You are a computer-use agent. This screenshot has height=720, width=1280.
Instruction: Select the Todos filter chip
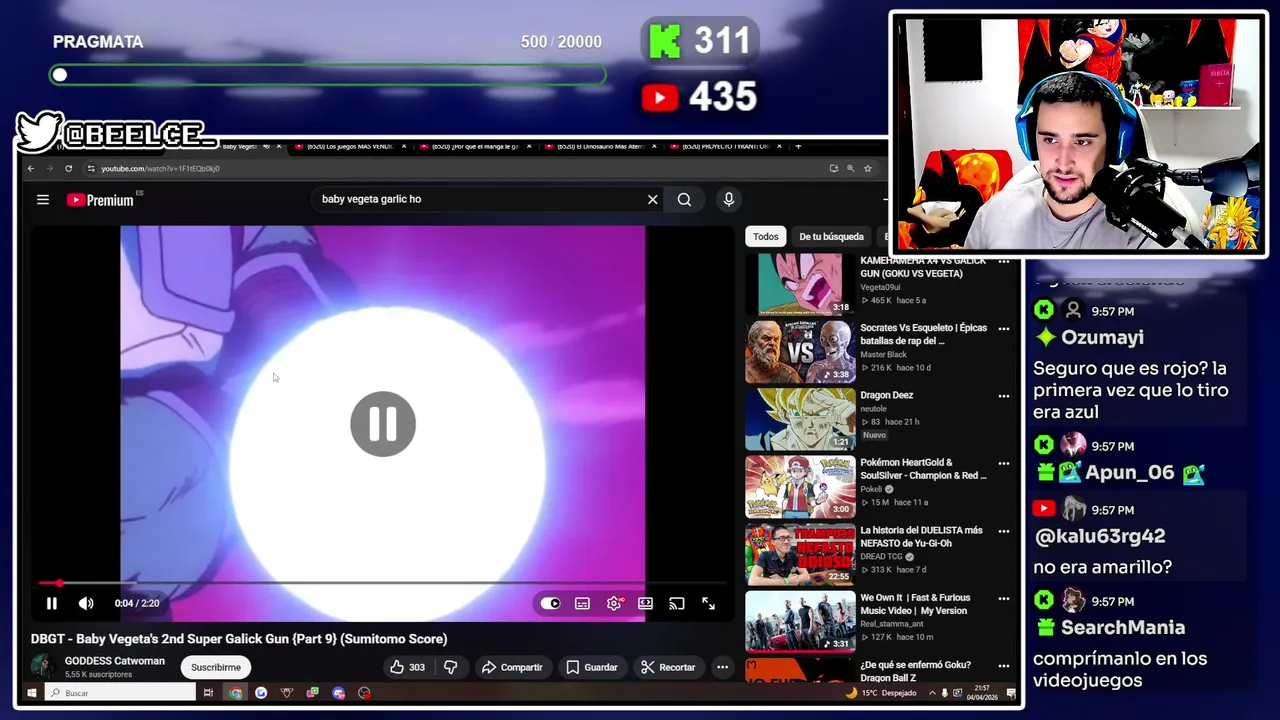(x=766, y=237)
